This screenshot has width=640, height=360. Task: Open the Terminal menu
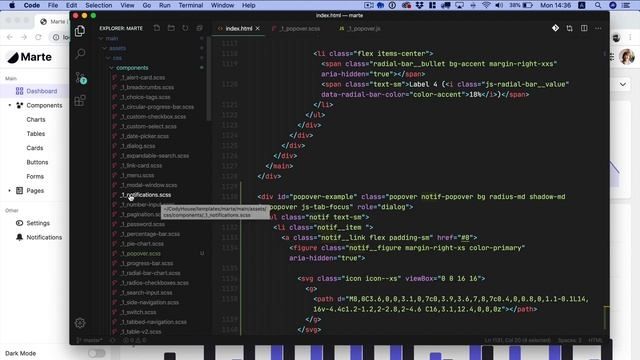click(x=191, y=5)
